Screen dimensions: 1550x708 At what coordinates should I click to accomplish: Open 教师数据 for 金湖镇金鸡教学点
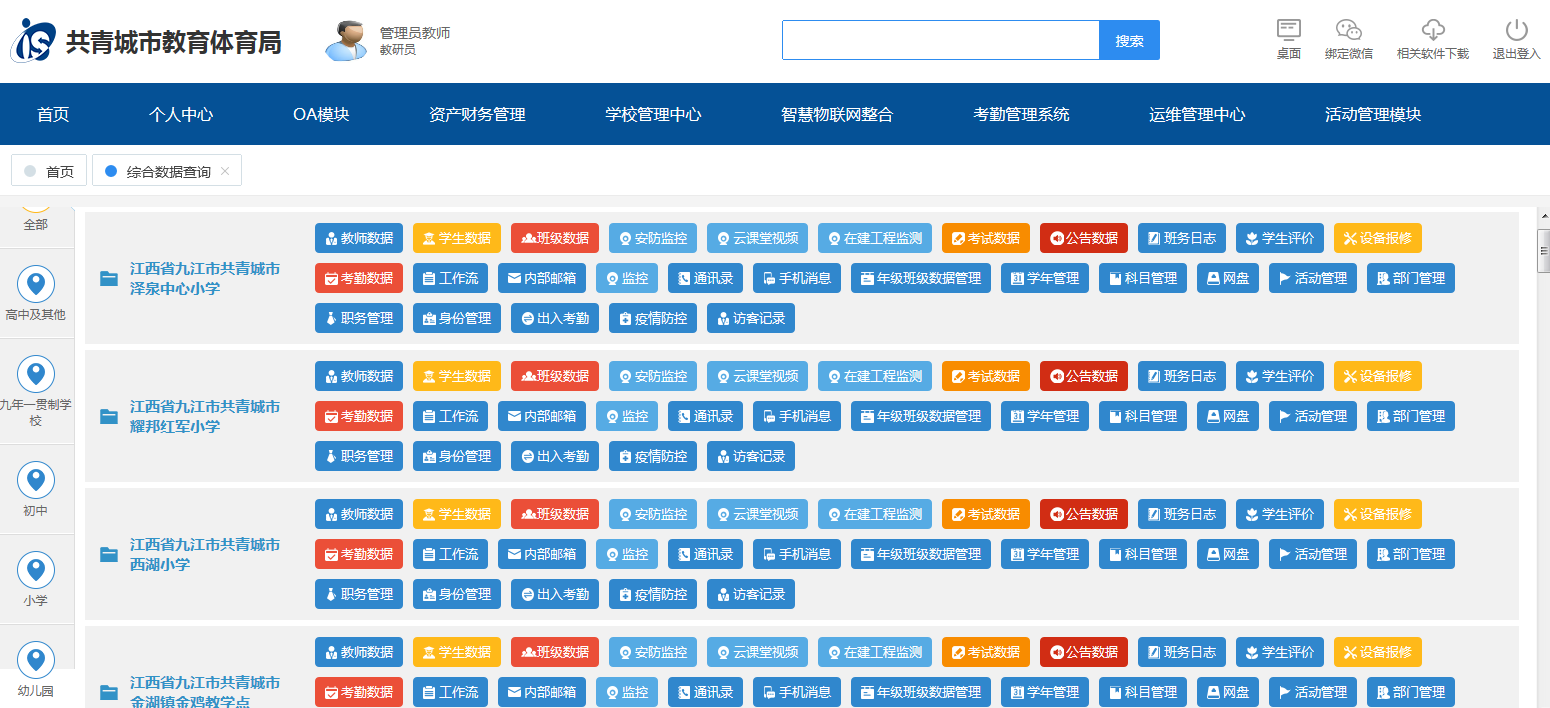359,652
